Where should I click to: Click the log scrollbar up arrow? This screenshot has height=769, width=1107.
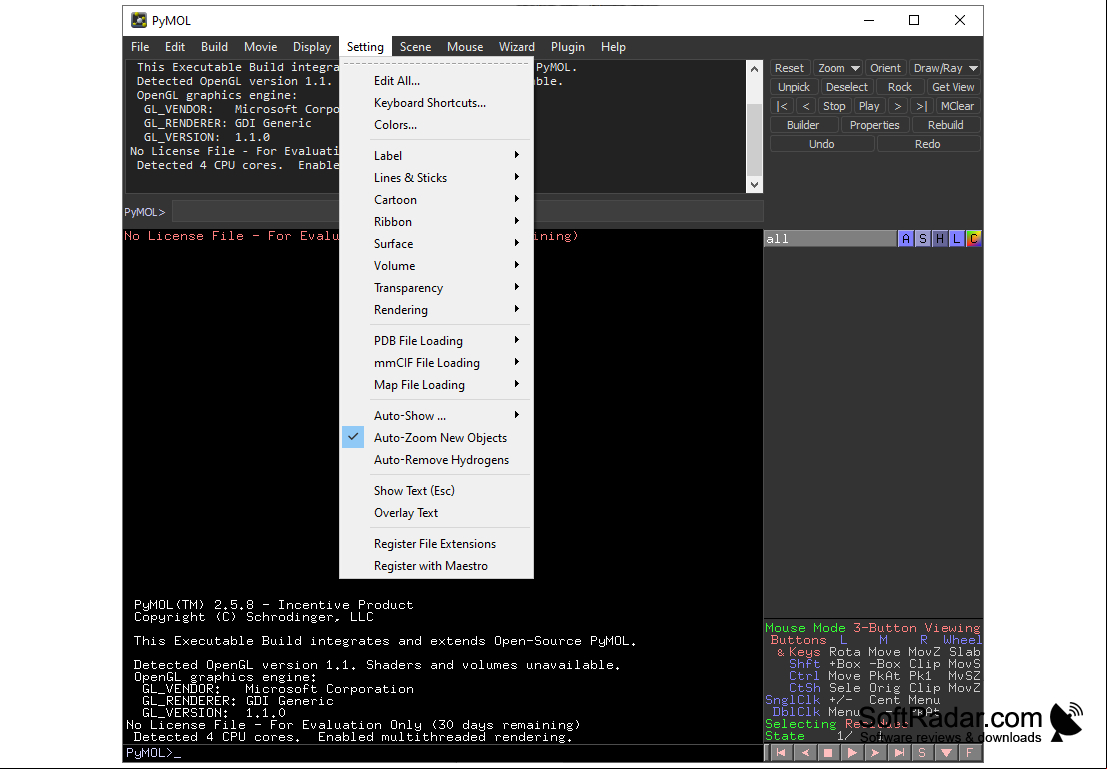(754, 68)
